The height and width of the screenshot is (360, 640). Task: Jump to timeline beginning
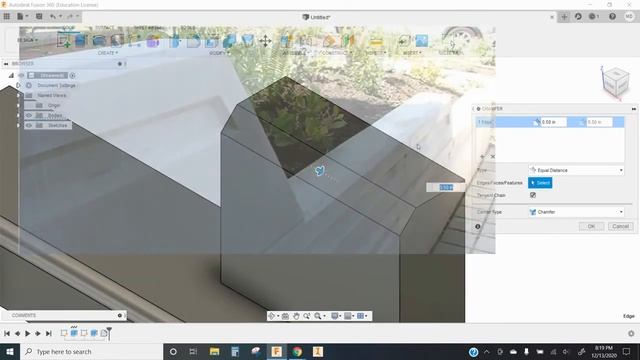tap(7, 333)
